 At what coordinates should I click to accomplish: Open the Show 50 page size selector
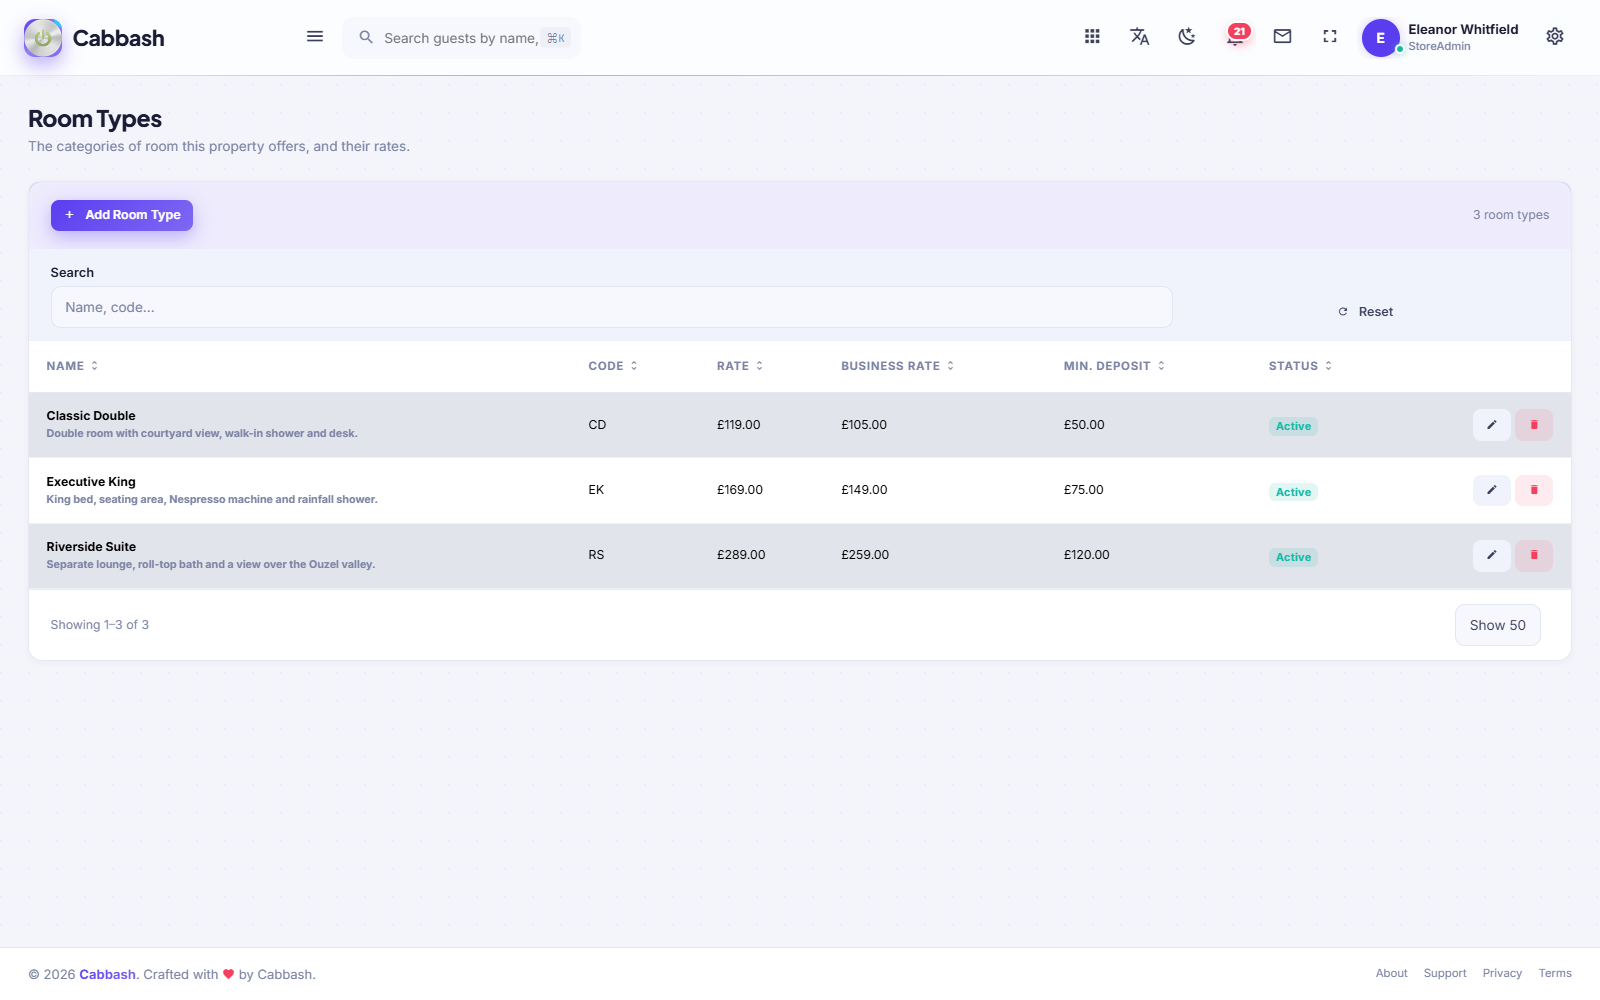[x=1497, y=625]
